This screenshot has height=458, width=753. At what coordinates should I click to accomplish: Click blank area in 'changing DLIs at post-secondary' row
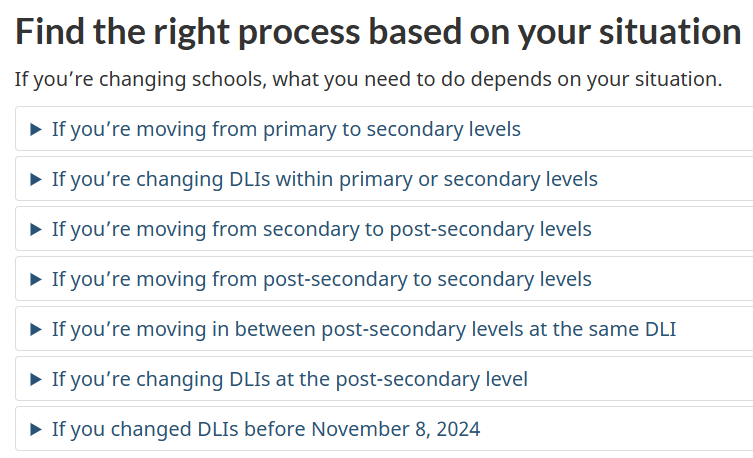coord(640,379)
